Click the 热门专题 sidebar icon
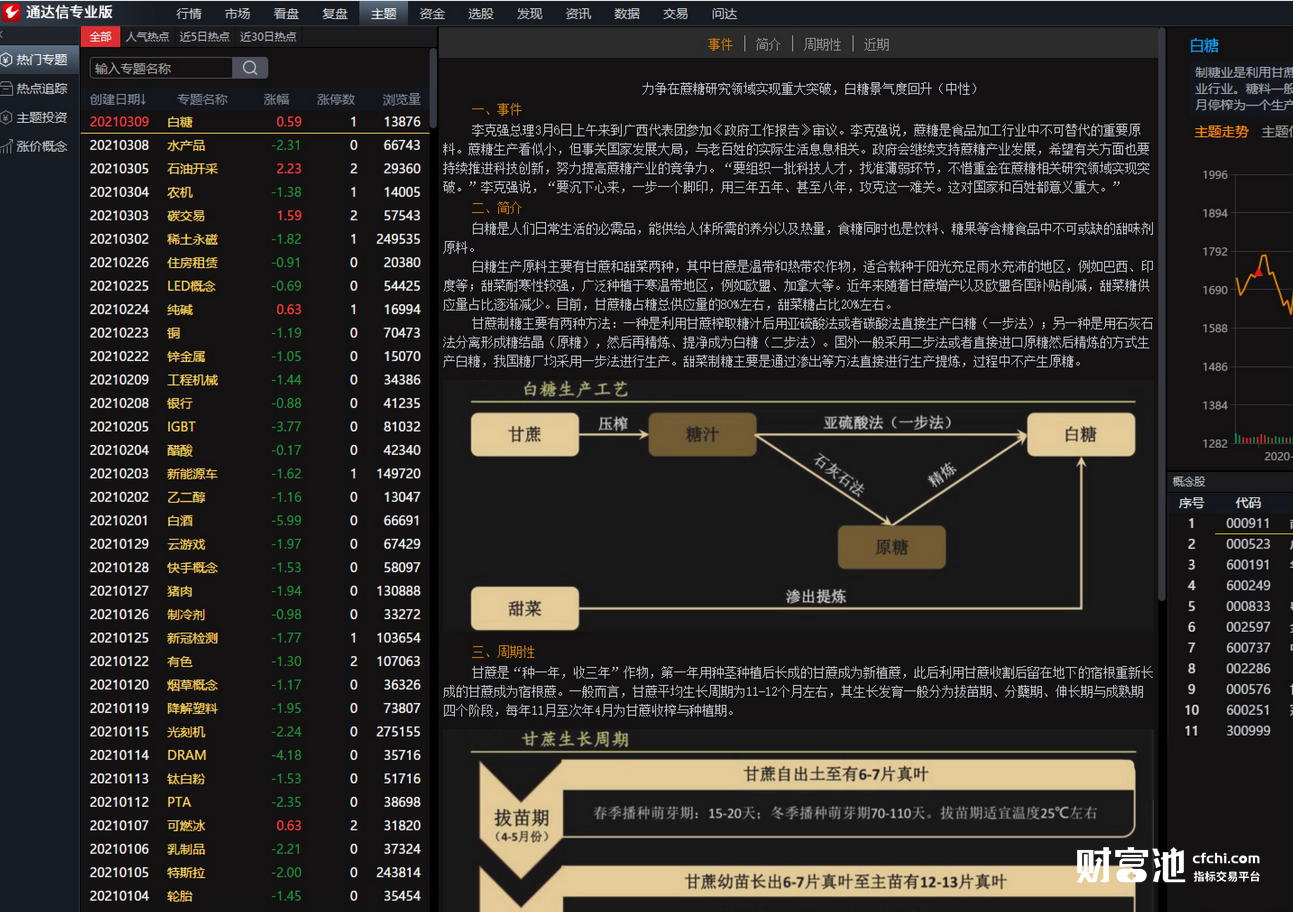 (x=7, y=60)
